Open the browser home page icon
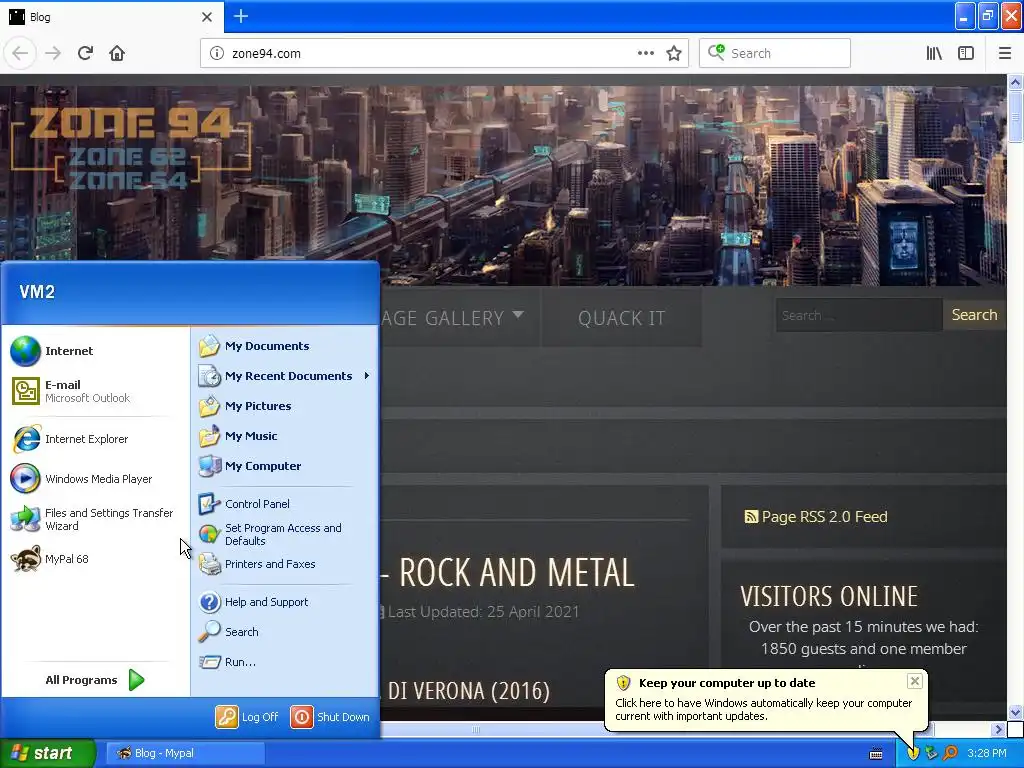Screen dimensions: 1024x768 117,53
